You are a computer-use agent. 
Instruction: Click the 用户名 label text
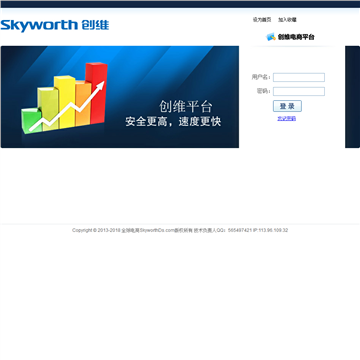(x=260, y=77)
